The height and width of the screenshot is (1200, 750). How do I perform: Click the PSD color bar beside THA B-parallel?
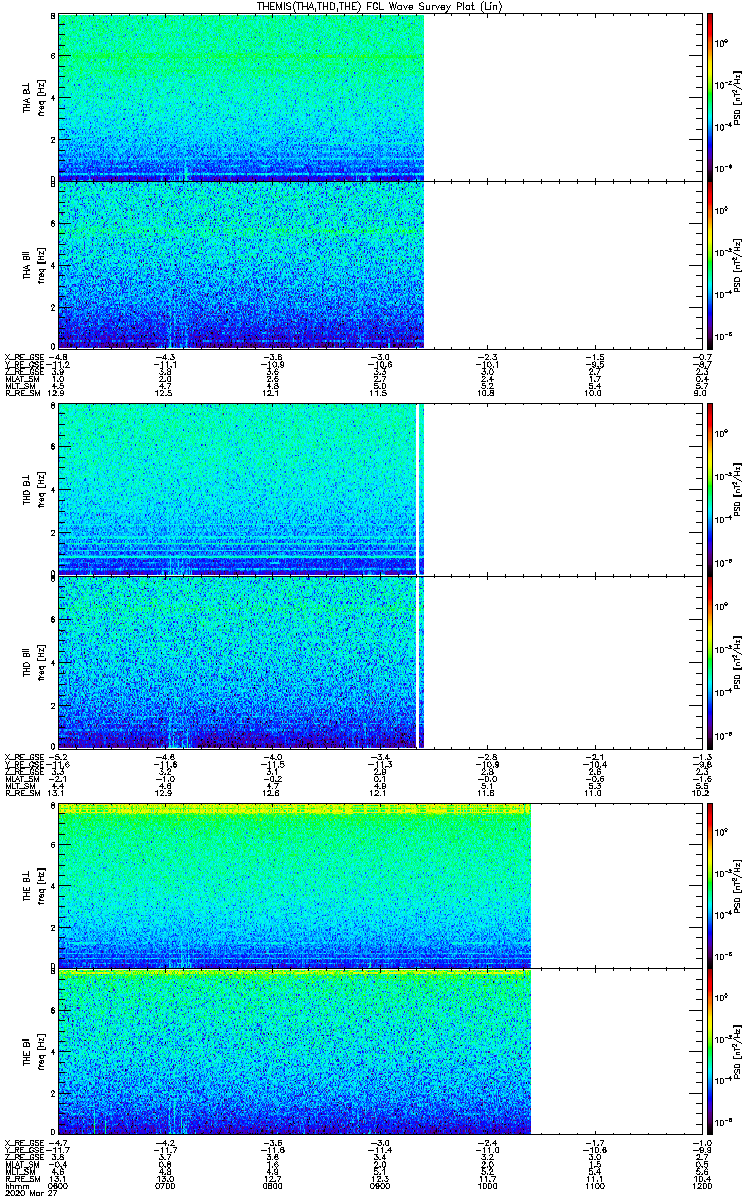click(710, 264)
